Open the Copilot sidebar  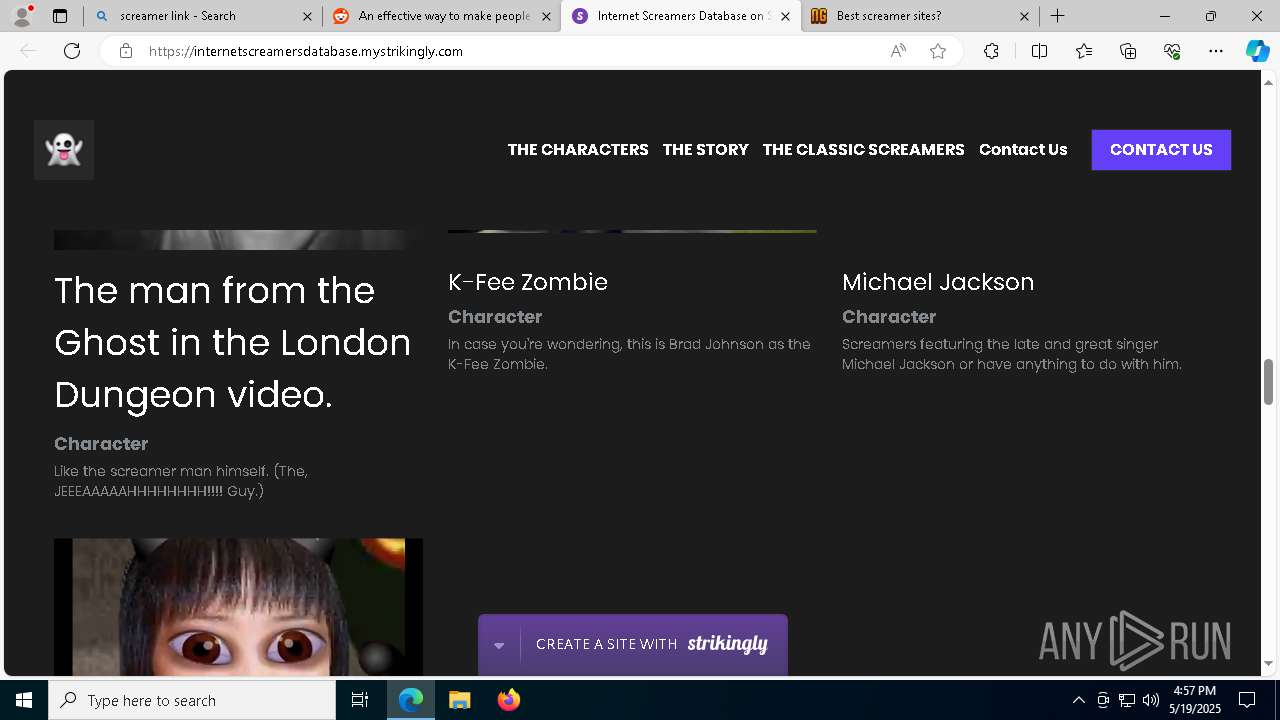point(1257,51)
